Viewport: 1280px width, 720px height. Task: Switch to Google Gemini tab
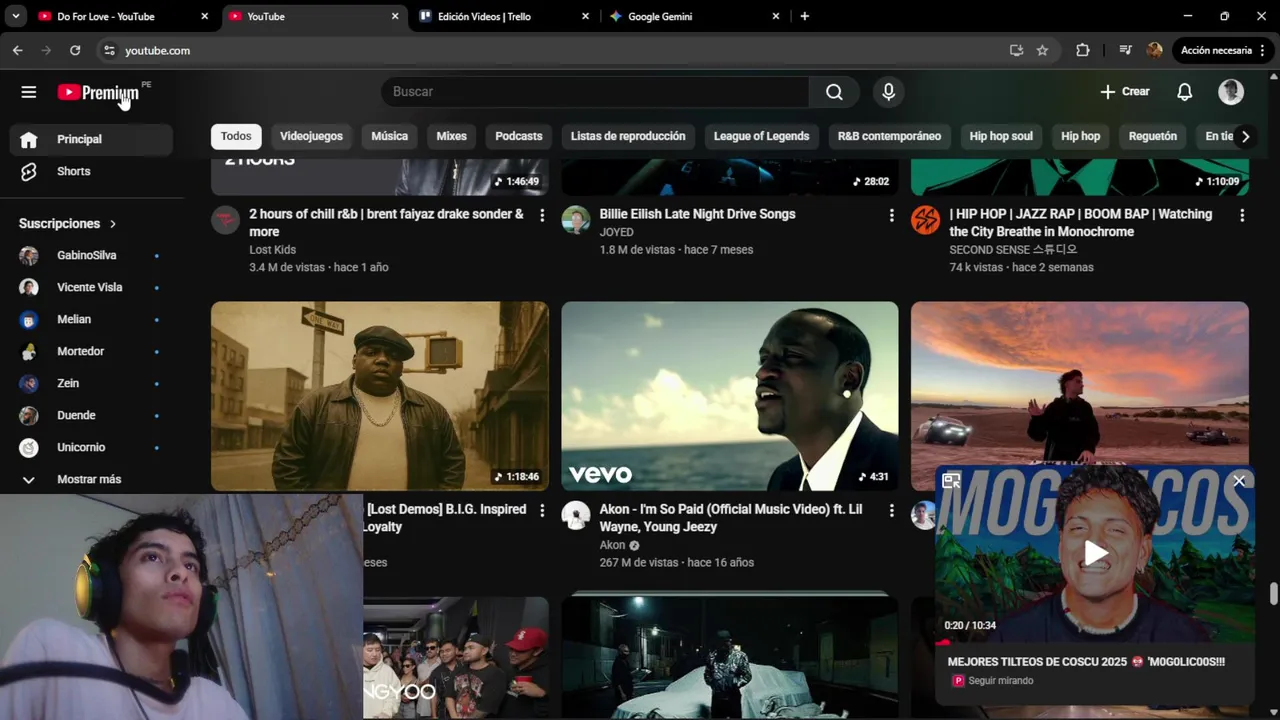pyautogui.click(x=694, y=16)
